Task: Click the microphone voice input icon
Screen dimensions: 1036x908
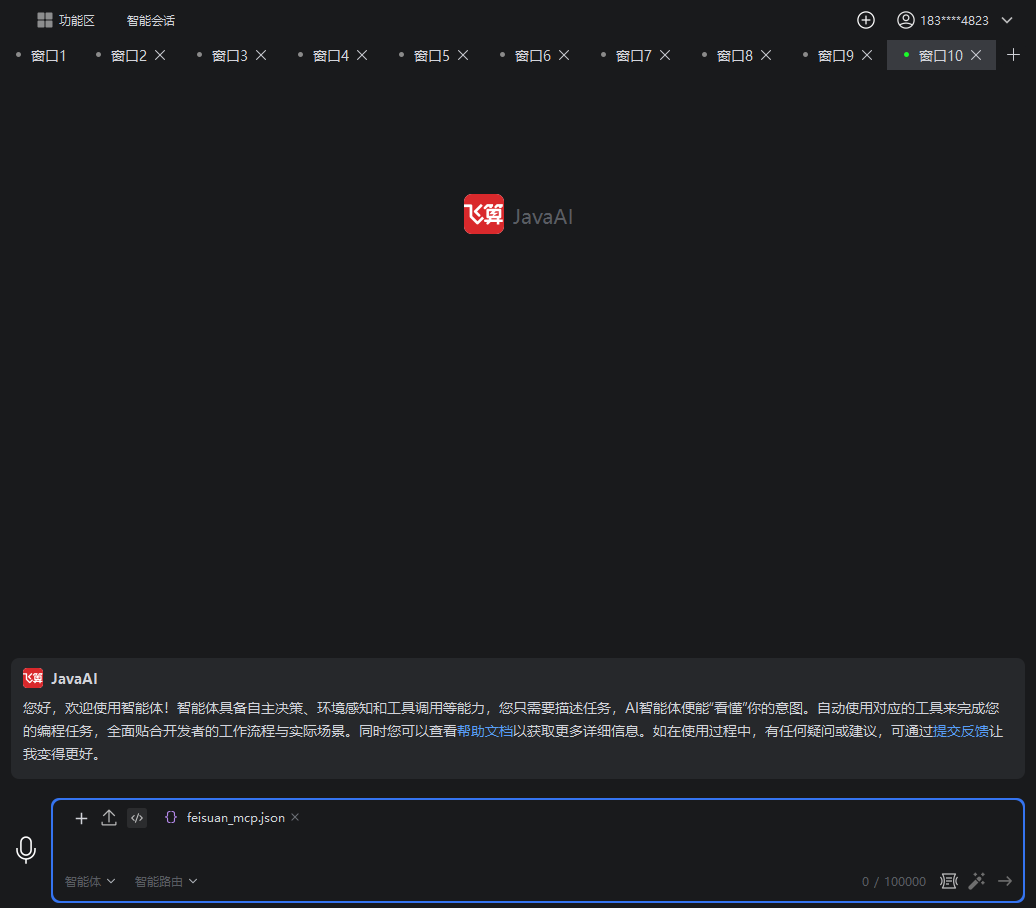Action: pos(26,850)
